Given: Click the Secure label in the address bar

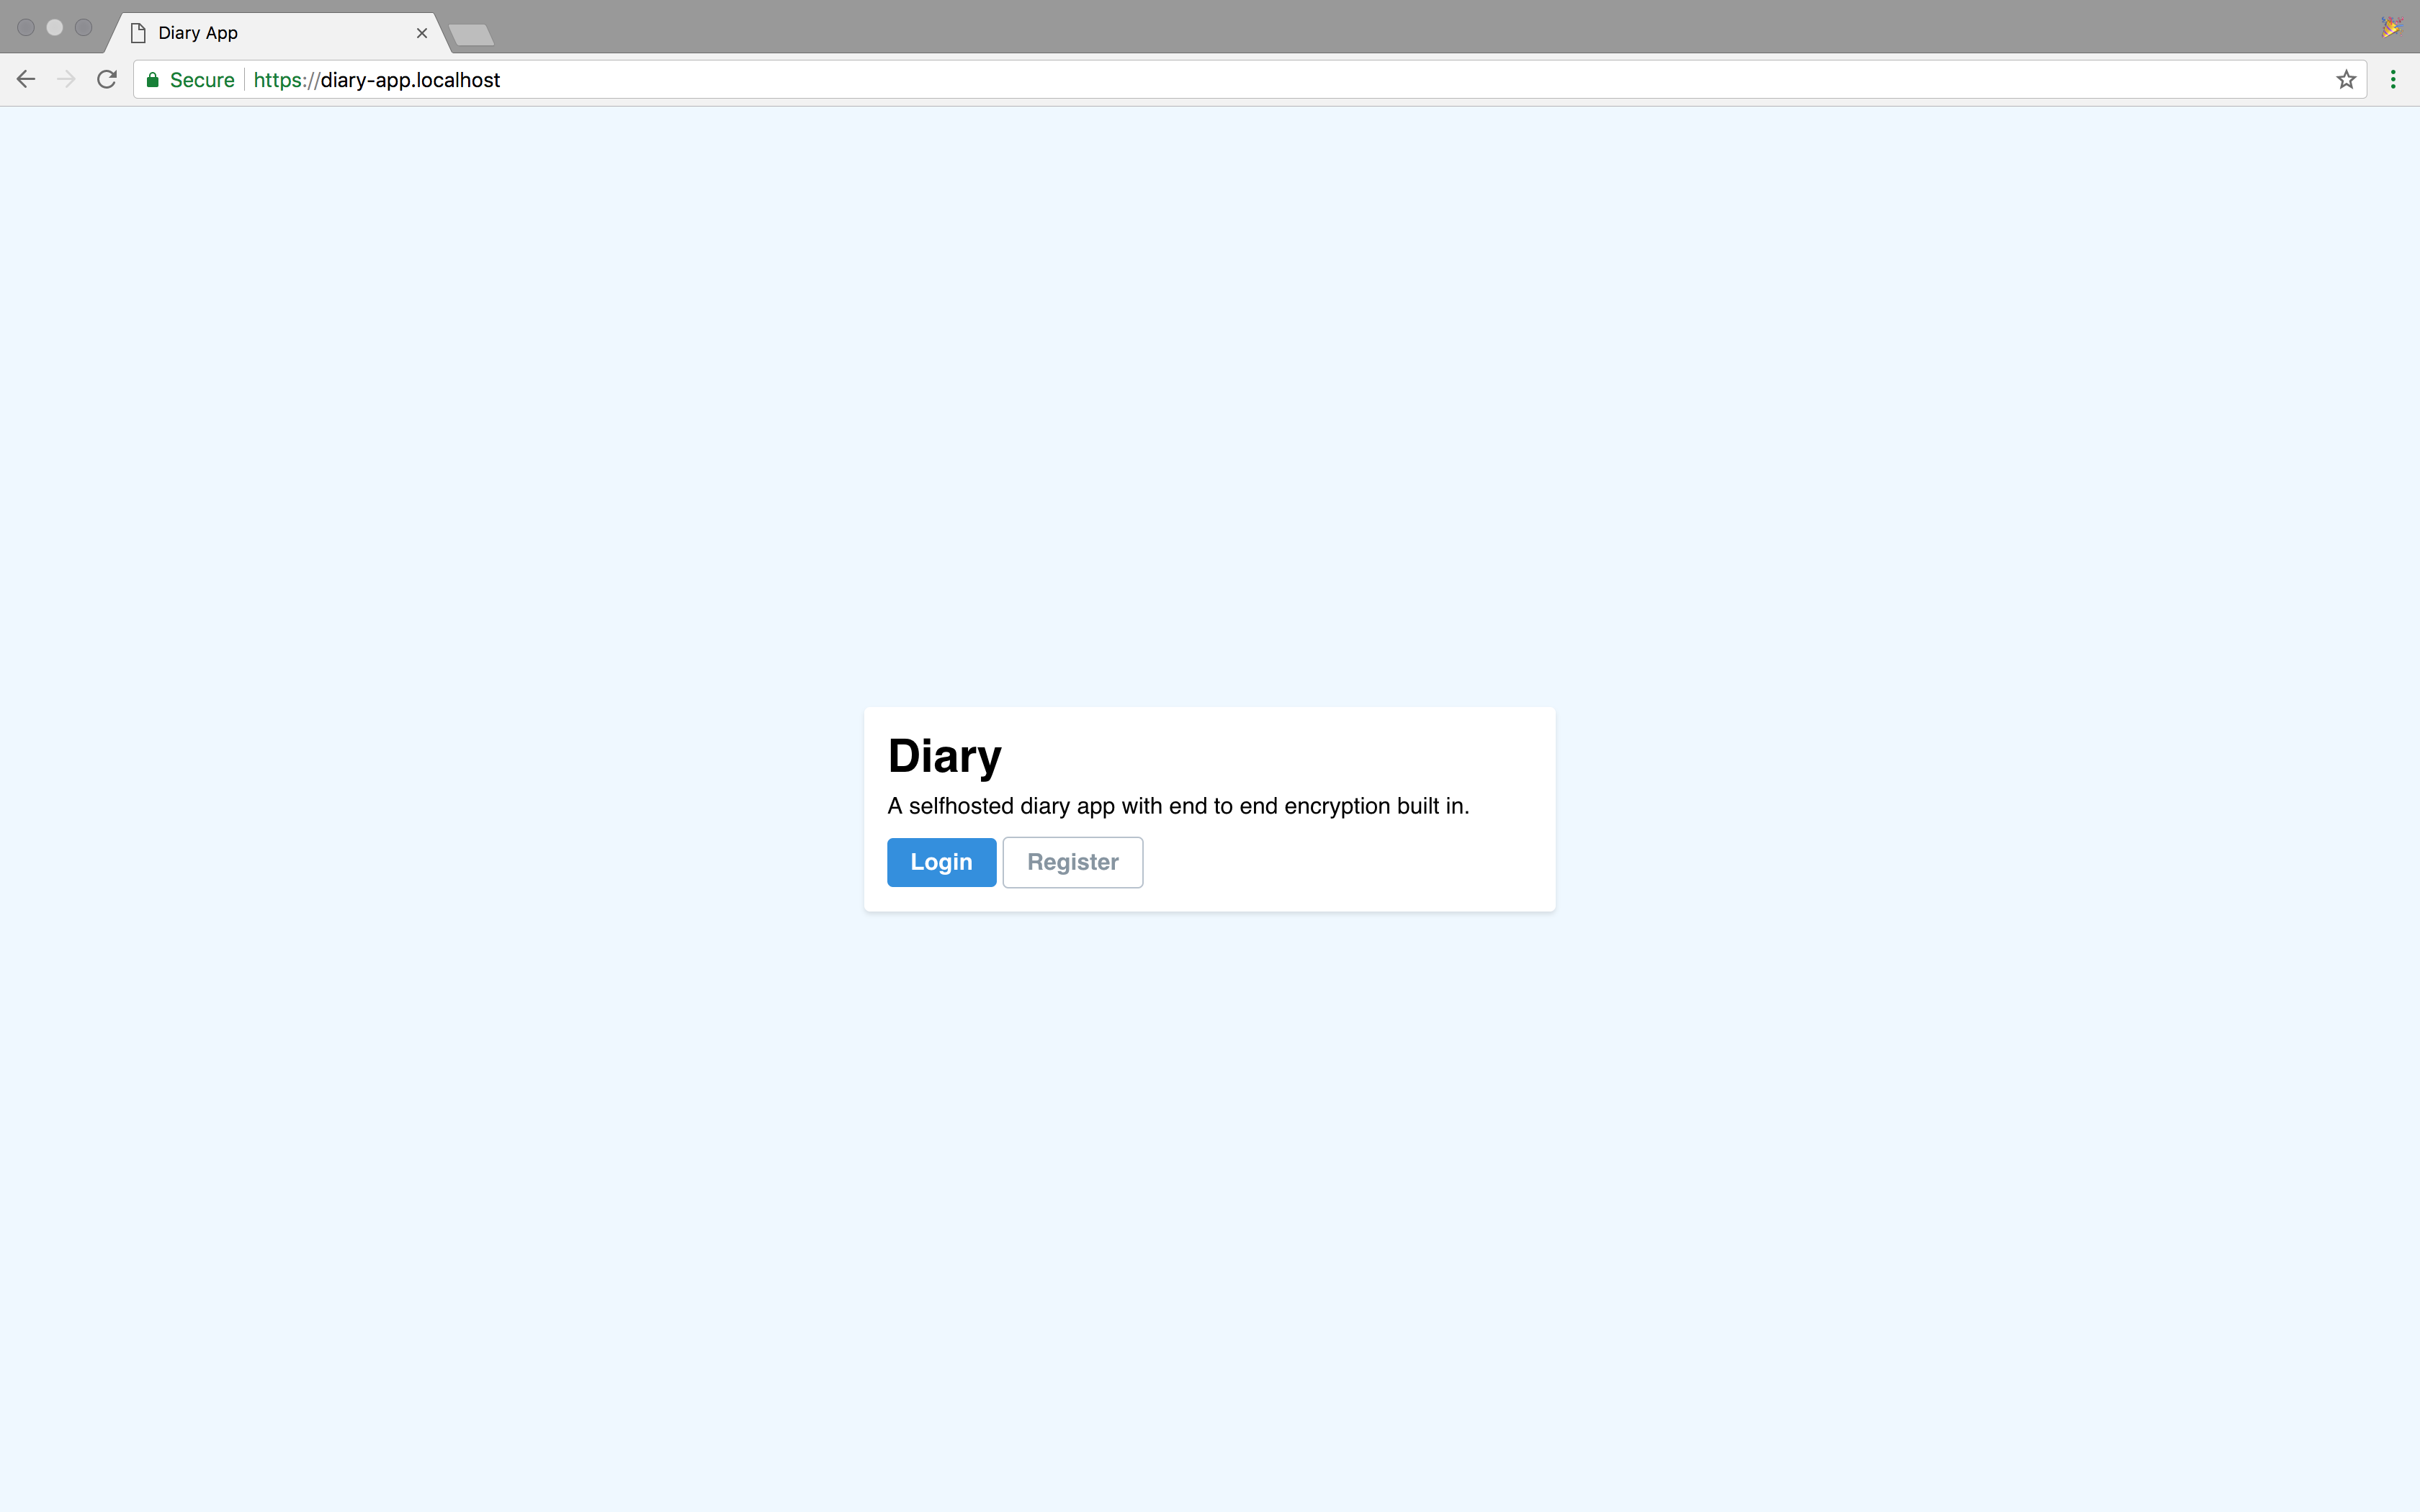Looking at the screenshot, I should click(200, 79).
